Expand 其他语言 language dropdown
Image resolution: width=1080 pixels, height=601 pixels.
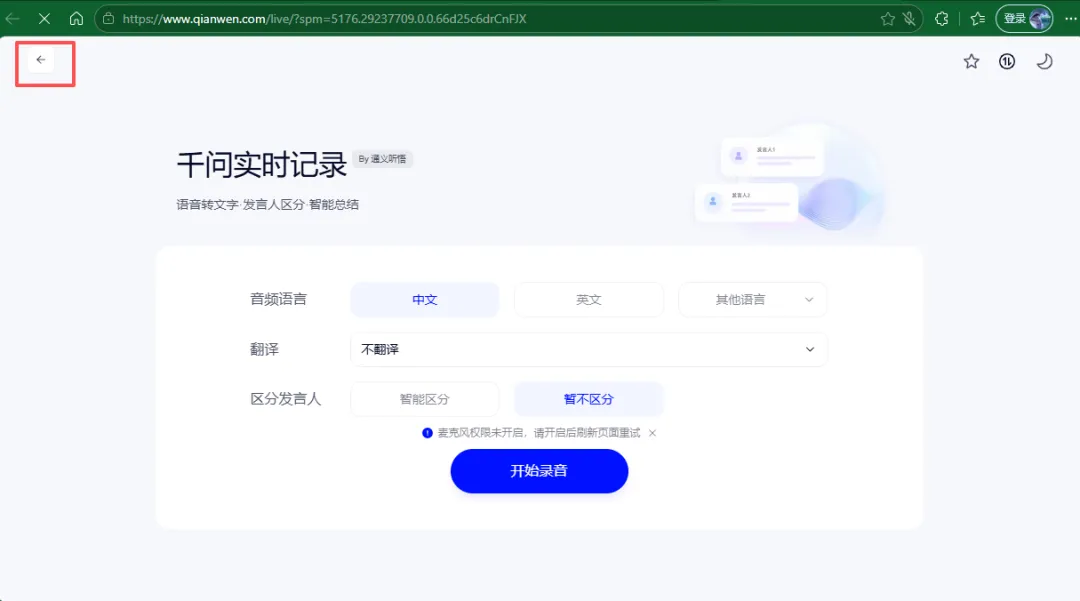pyautogui.click(x=752, y=299)
